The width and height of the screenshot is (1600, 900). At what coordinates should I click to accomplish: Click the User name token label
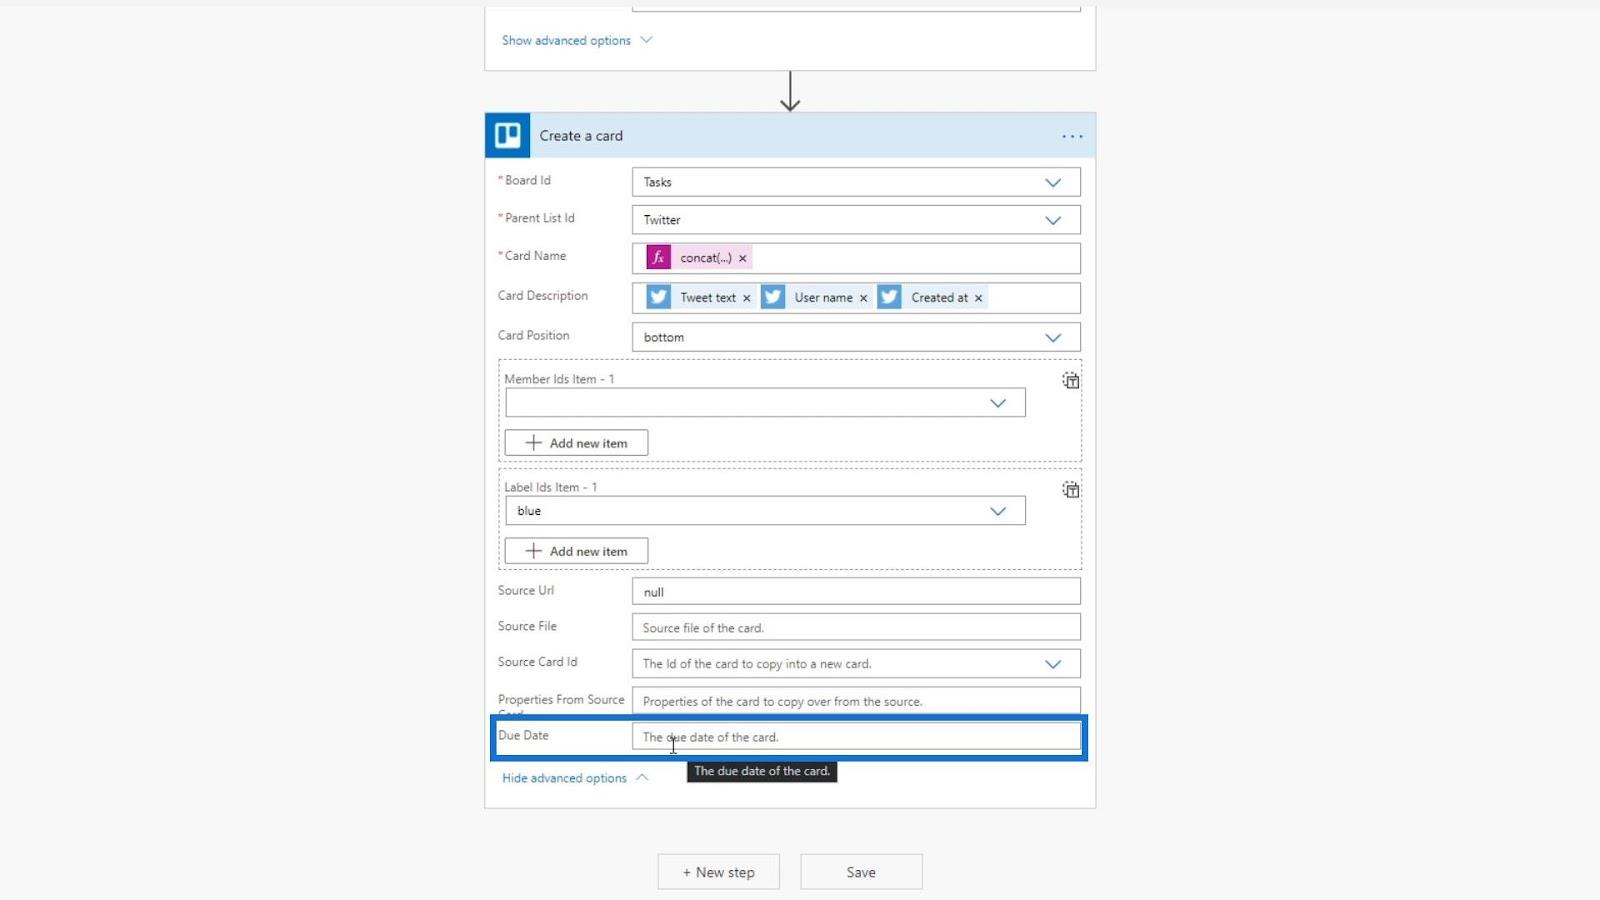point(824,298)
